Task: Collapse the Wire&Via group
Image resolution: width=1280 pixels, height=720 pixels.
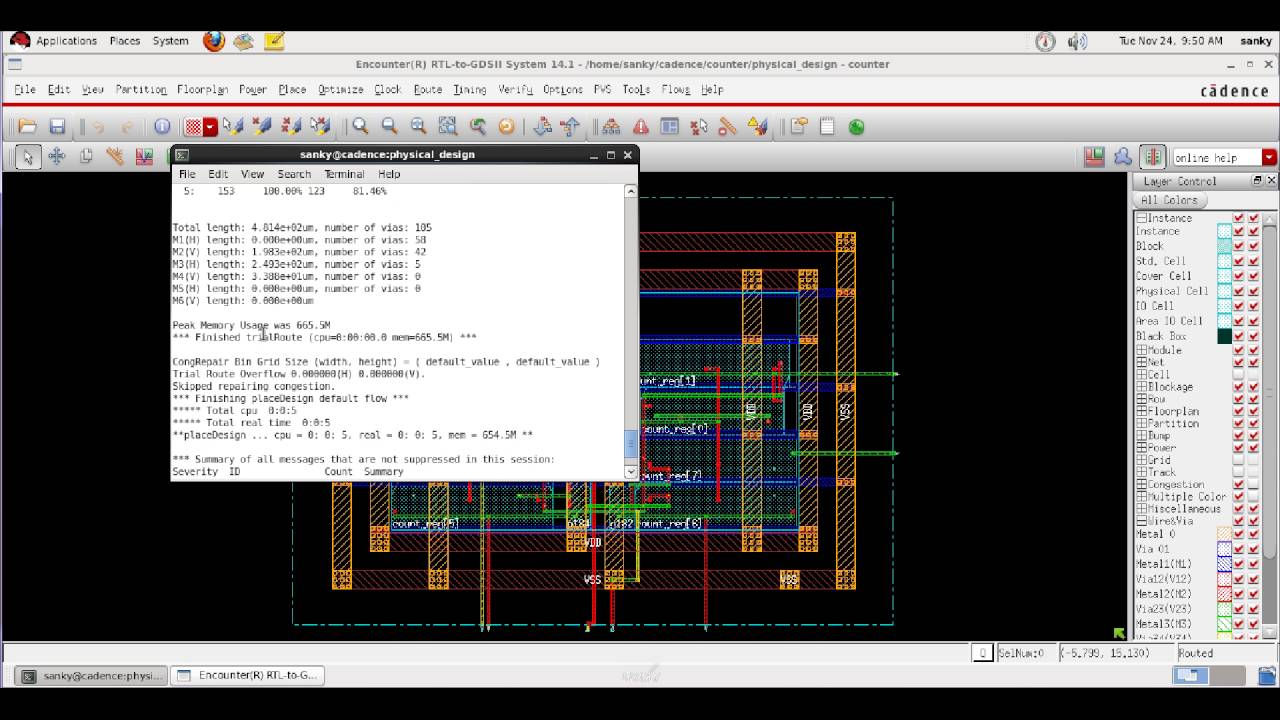Action: [x=1141, y=521]
